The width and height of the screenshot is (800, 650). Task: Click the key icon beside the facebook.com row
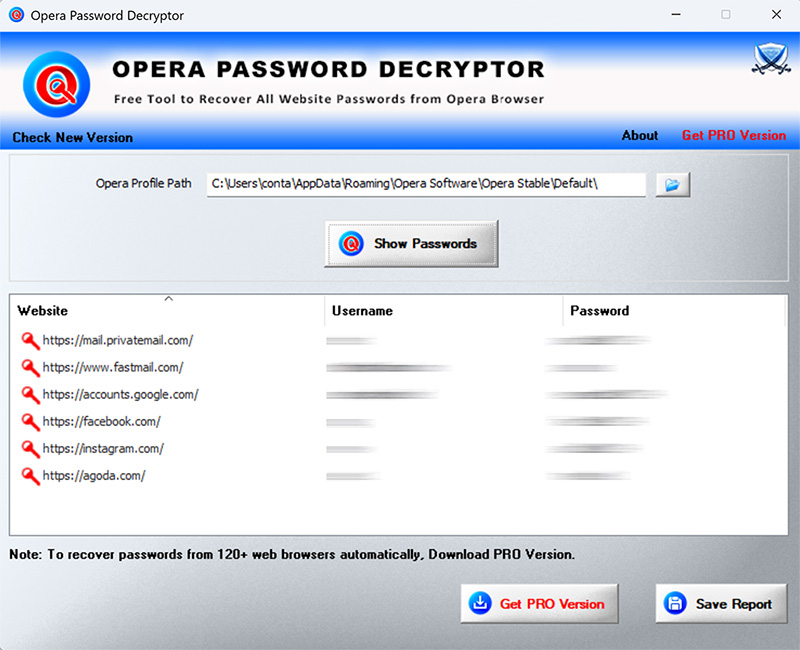[30, 421]
